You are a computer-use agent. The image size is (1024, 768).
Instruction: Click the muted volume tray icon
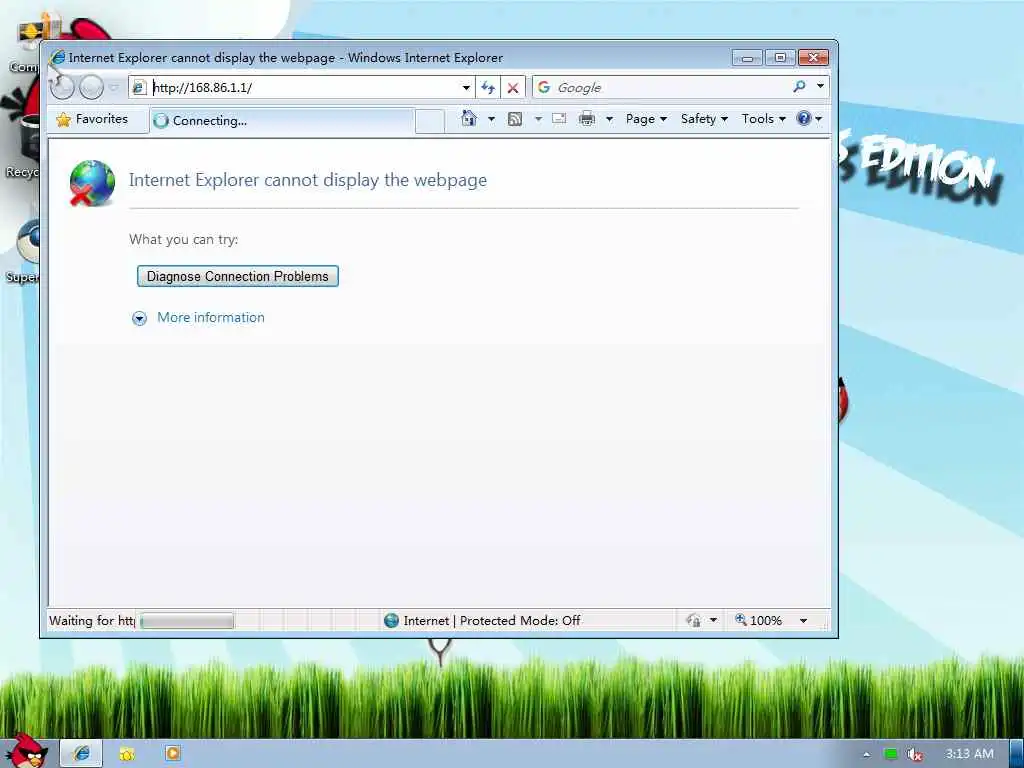[915, 755]
